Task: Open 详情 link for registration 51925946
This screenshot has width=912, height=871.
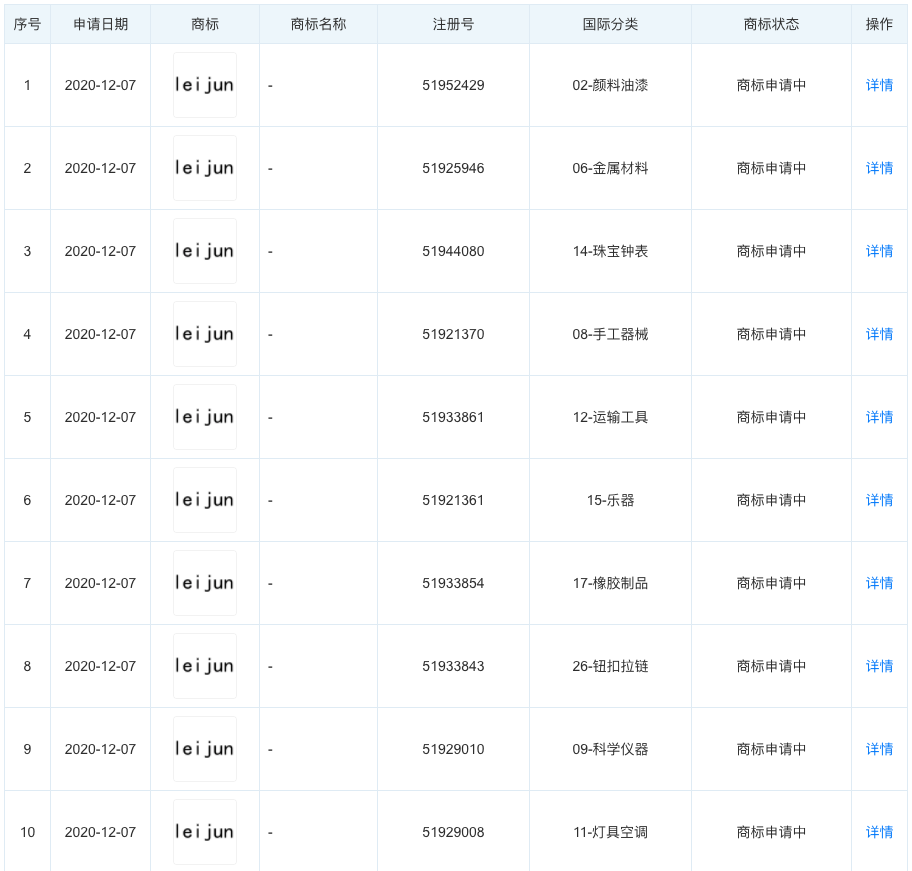Action: pos(879,168)
